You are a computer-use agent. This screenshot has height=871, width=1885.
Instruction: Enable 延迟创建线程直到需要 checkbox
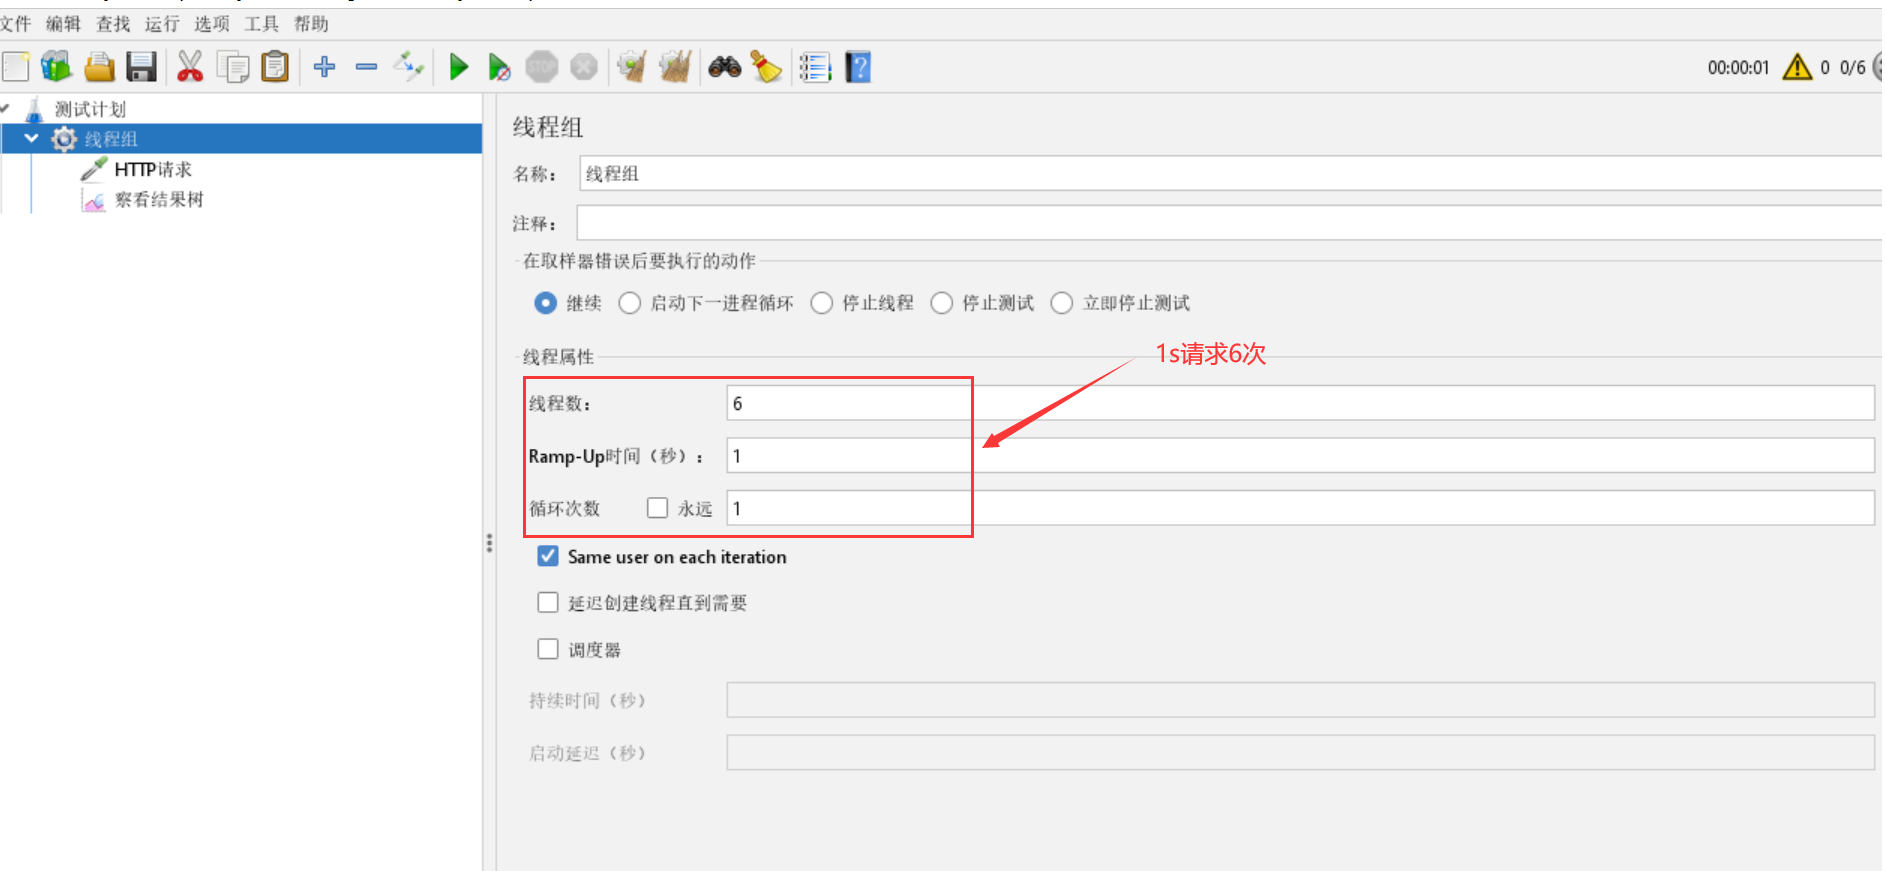548,602
